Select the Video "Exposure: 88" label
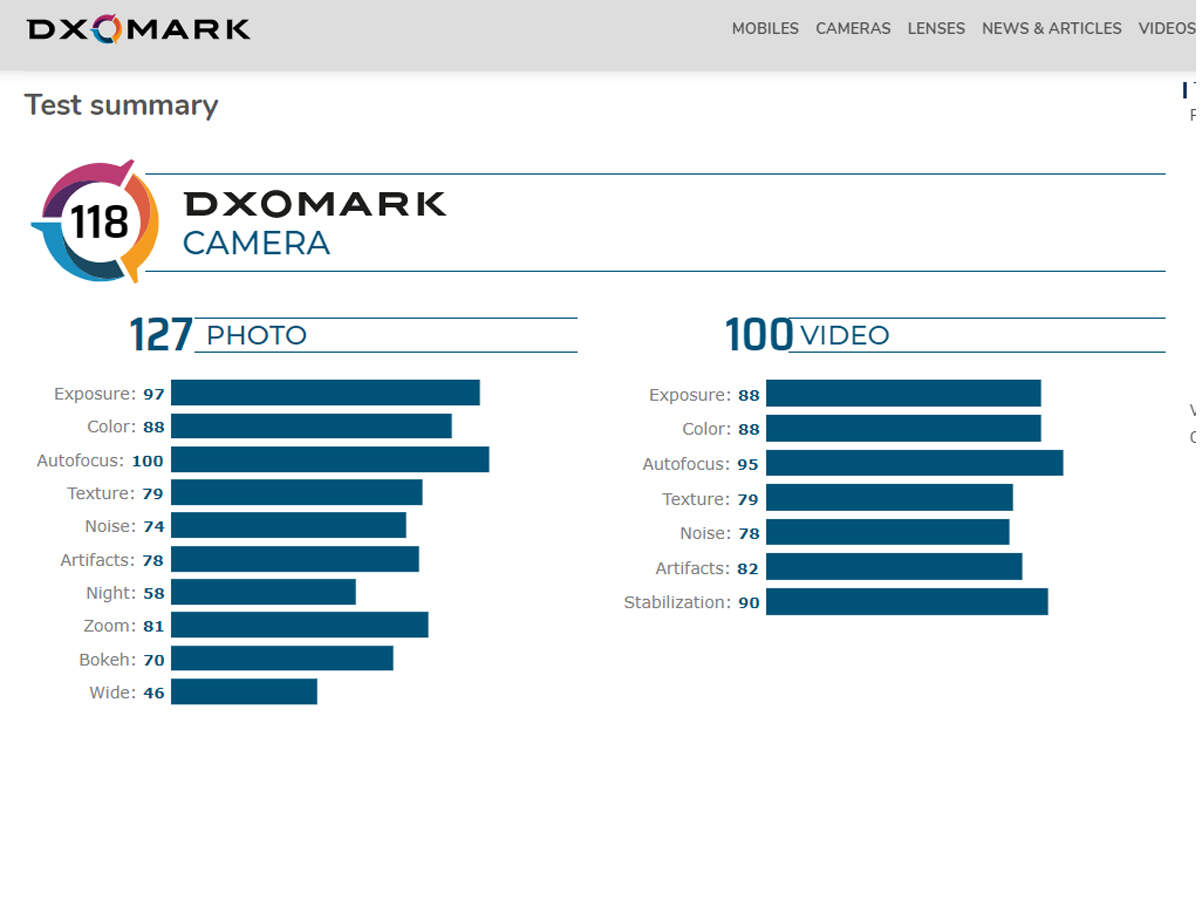The height and width of the screenshot is (900, 1200). 704,395
